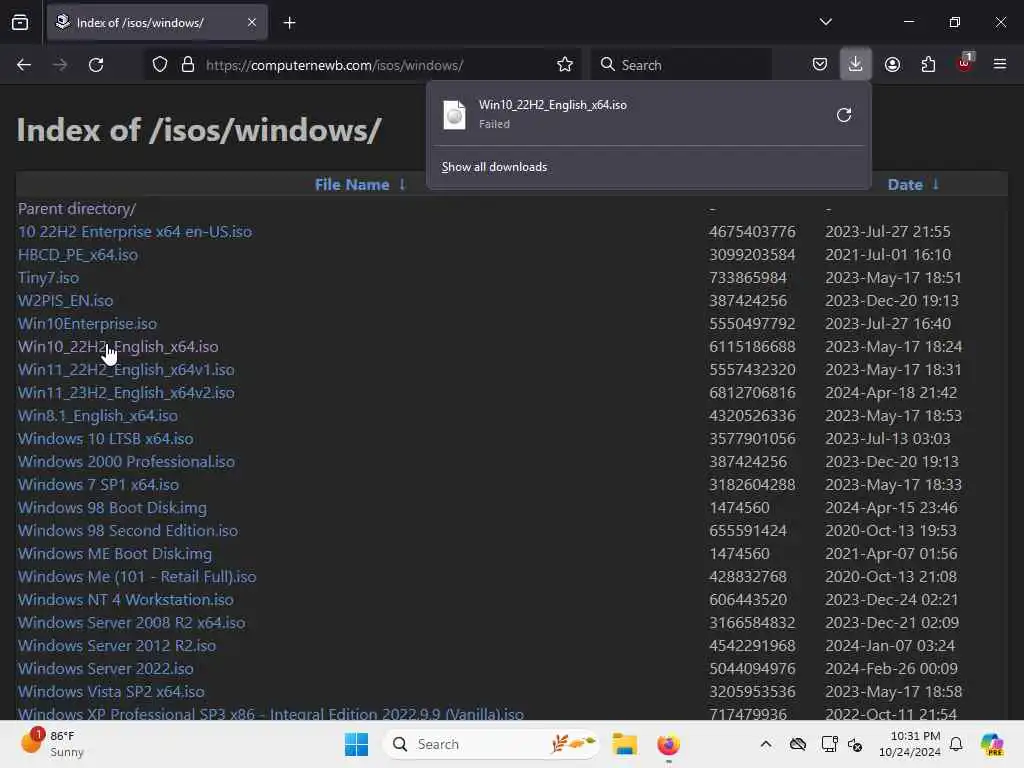Image resolution: width=1024 pixels, height=768 pixels.
Task: Open the Firefox hamburger application menu
Action: [x=1000, y=65]
